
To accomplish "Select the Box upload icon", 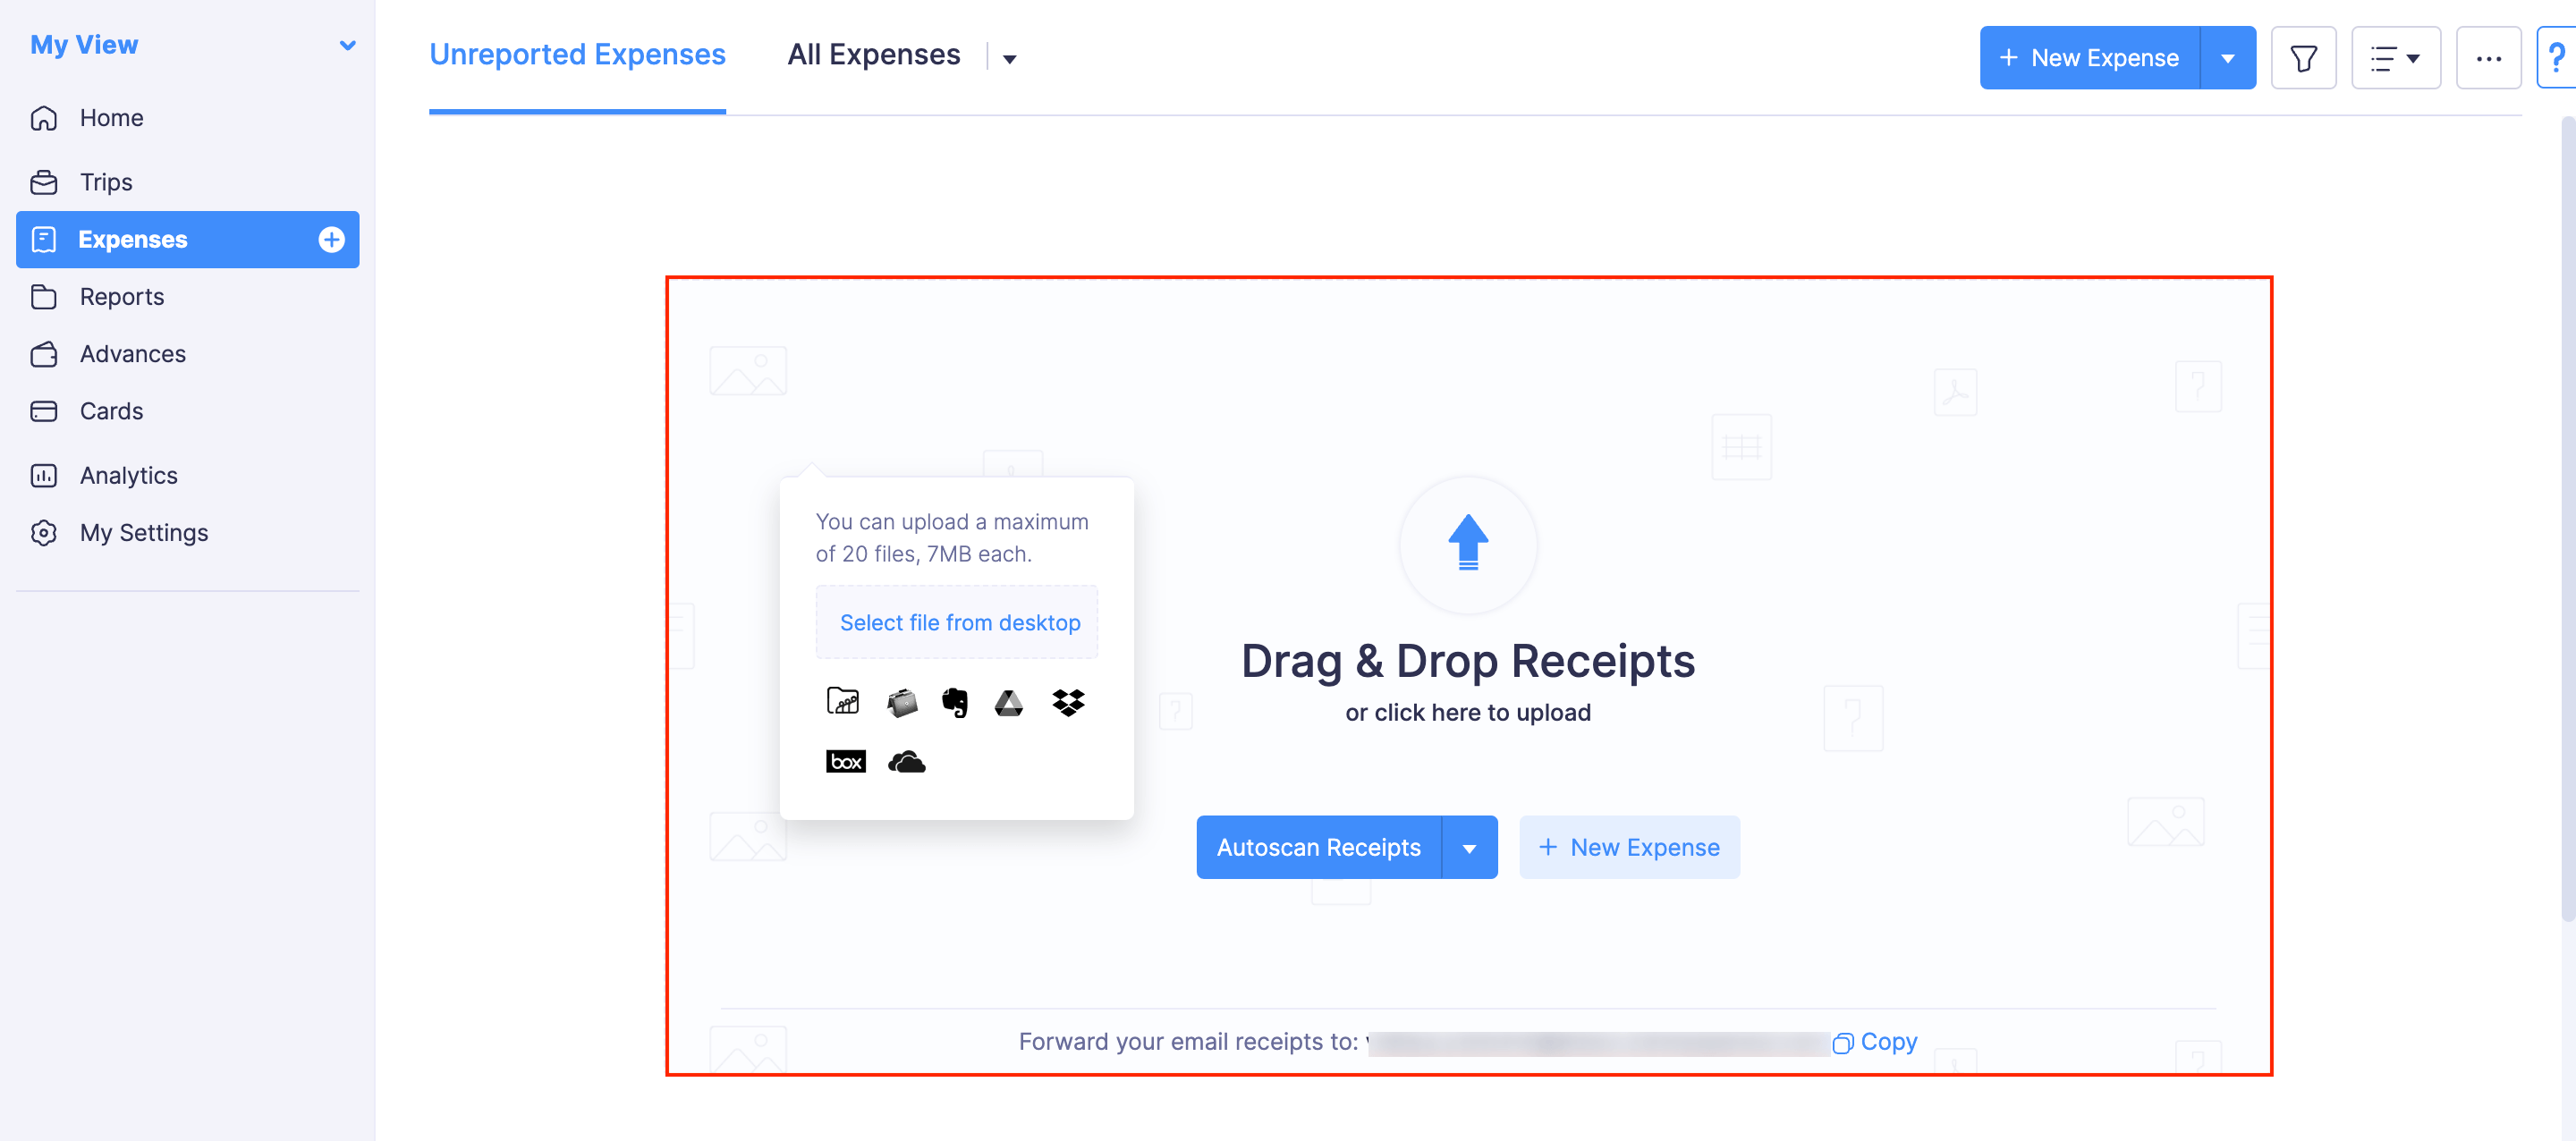I will (845, 760).
